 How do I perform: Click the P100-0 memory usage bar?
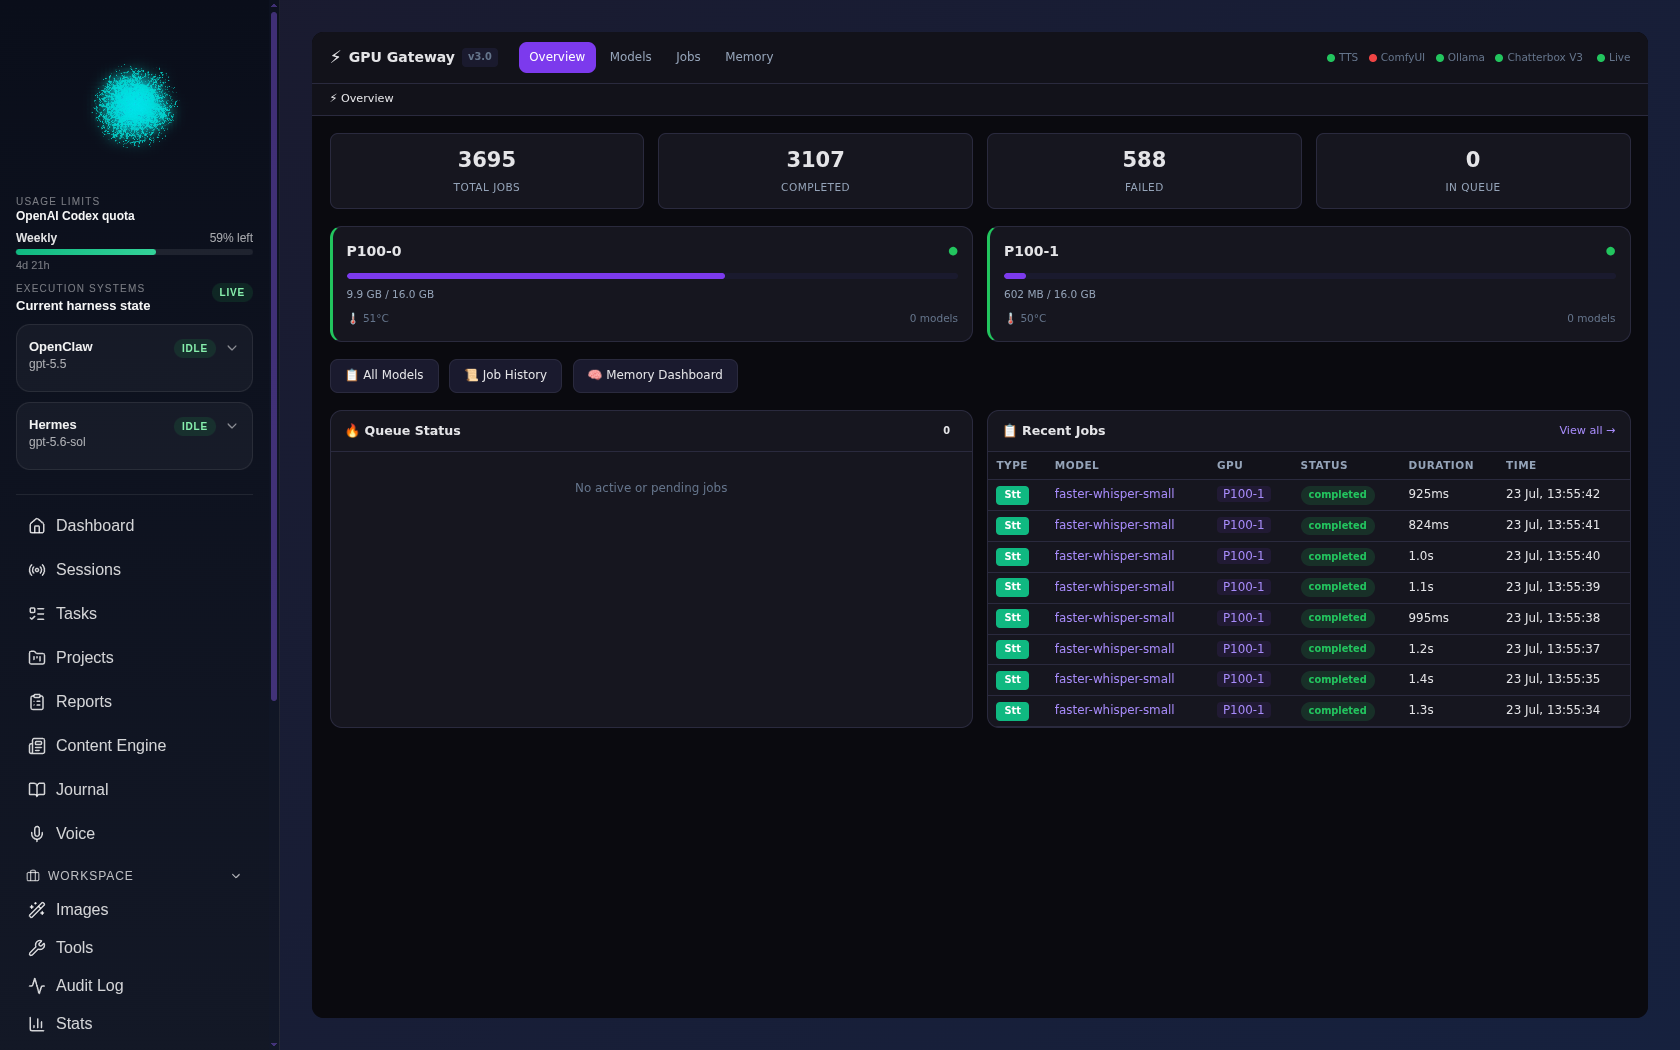[652, 276]
